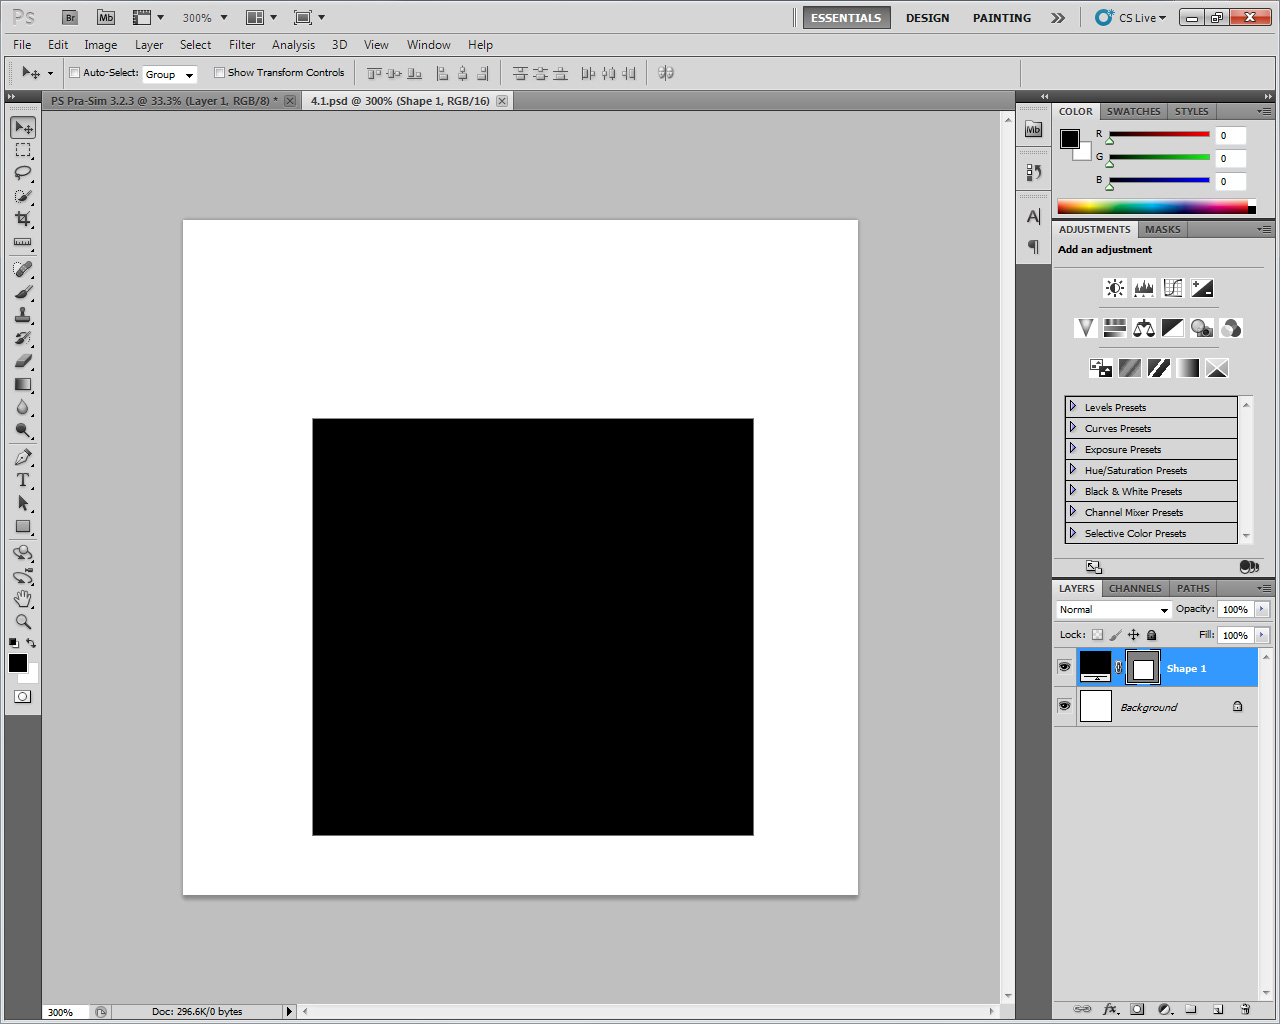Open the Opacity slider arrow
The image size is (1280, 1024).
coord(1262,609)
